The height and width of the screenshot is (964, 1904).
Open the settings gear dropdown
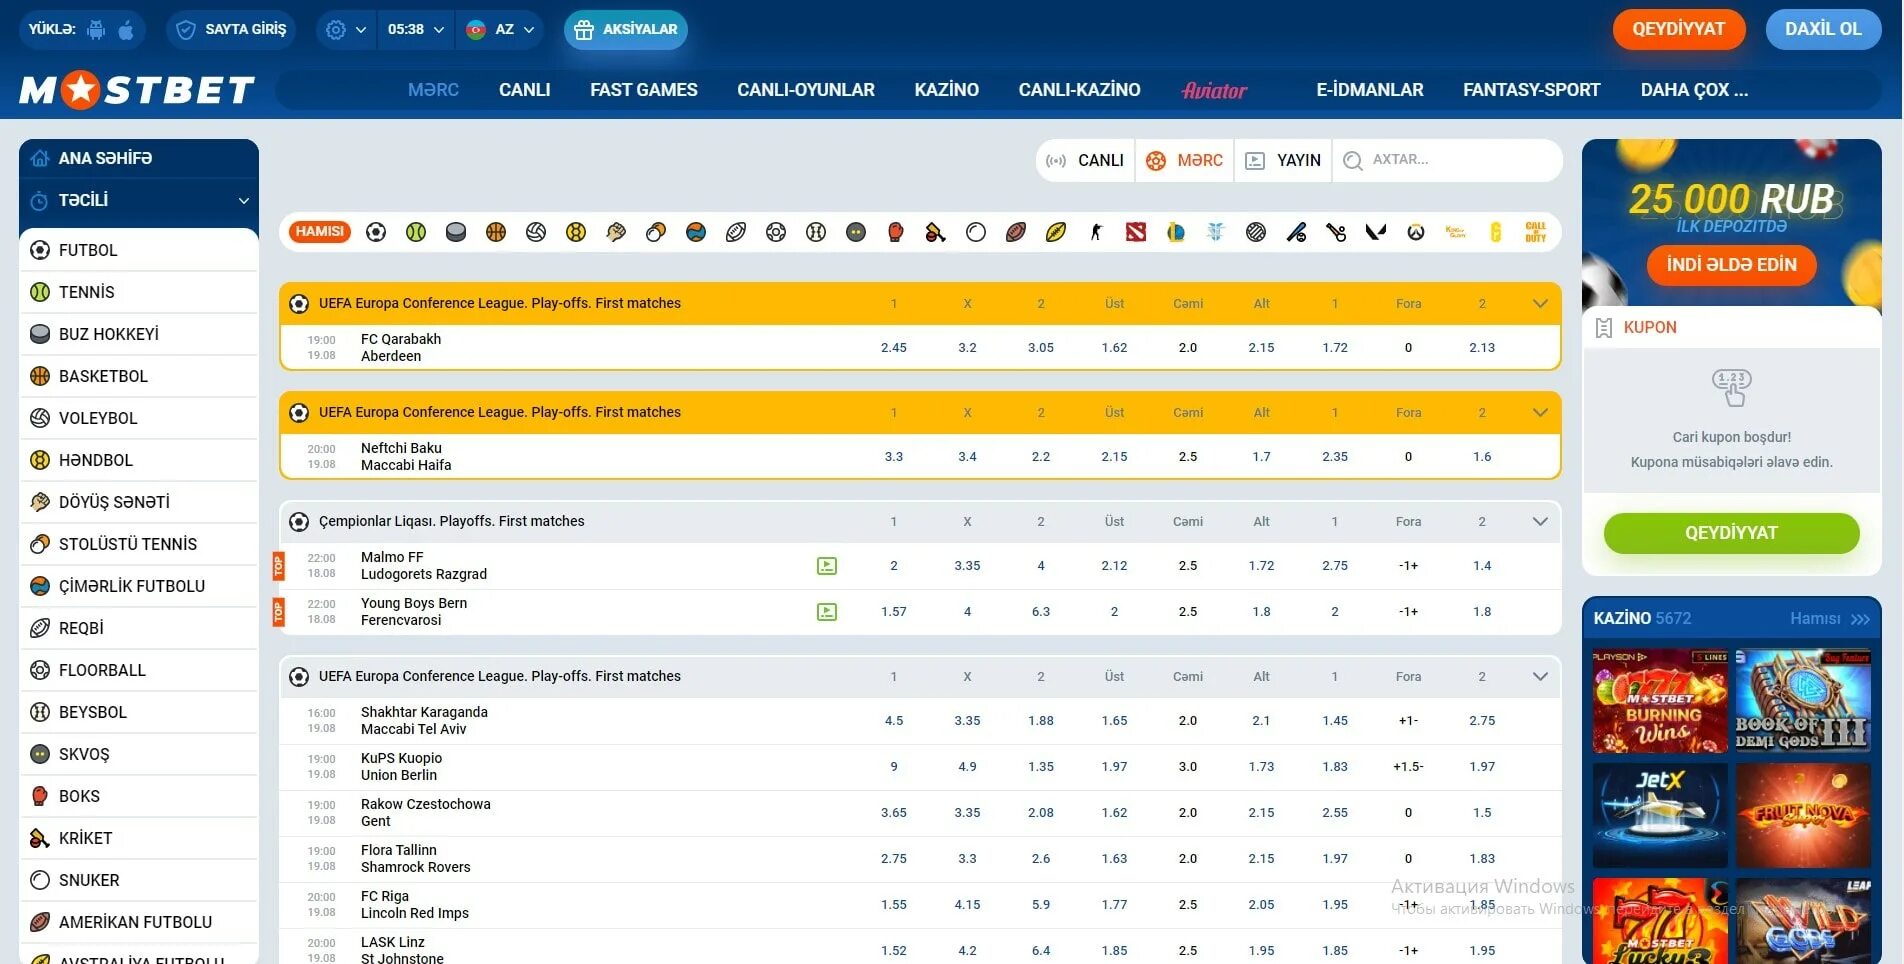coord(346,30)
